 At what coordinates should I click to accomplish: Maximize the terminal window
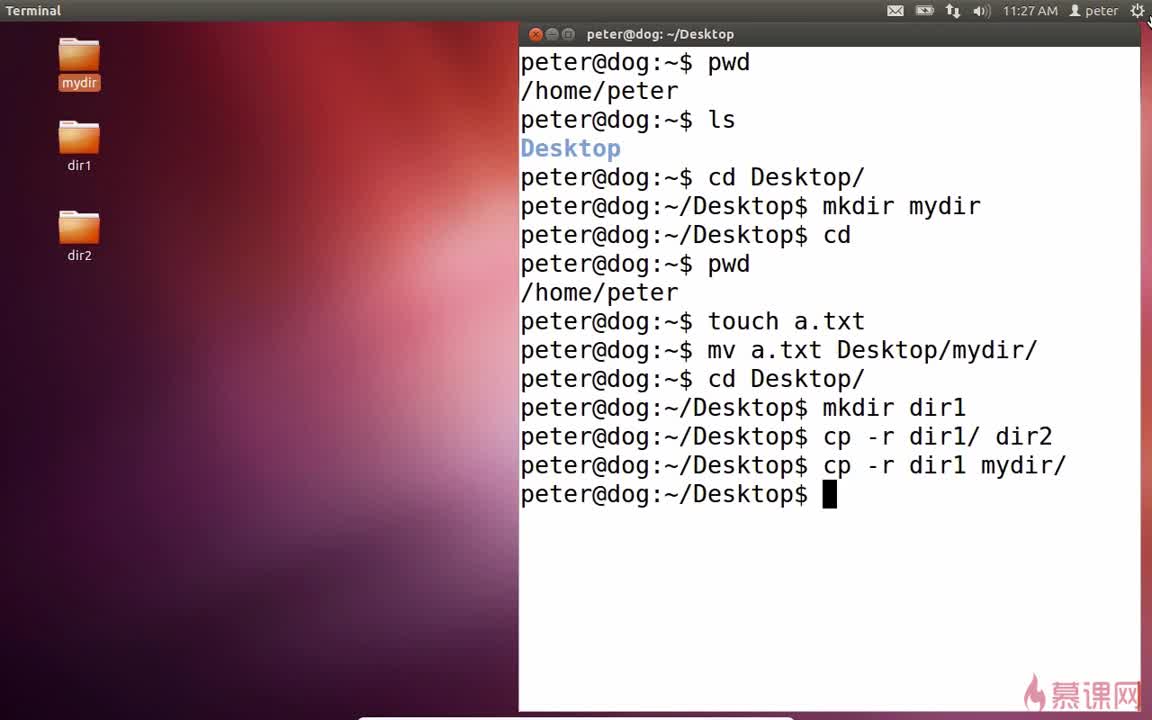point(568,35)
